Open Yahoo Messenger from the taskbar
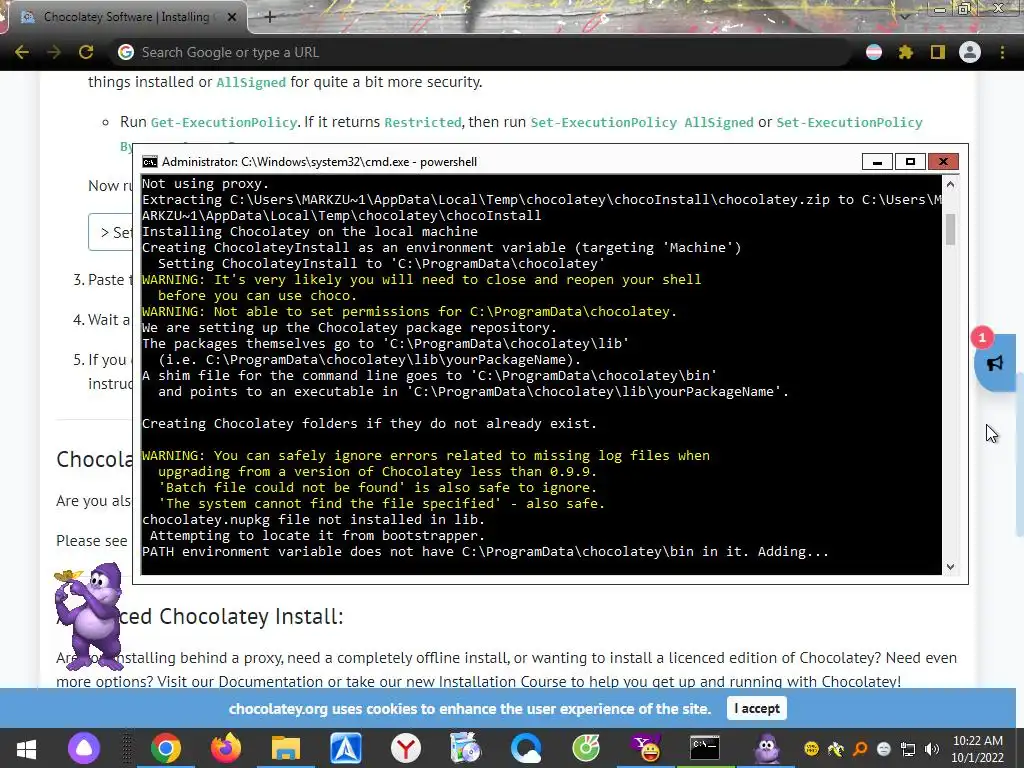This screenshot has height=768, width=1024. coord(646,748)
